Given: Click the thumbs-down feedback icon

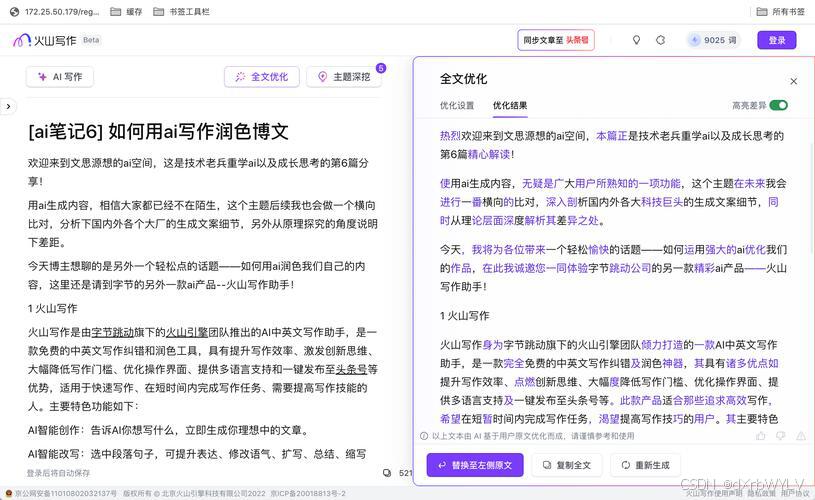Looking at the screenshot, I should pos(781,436).
